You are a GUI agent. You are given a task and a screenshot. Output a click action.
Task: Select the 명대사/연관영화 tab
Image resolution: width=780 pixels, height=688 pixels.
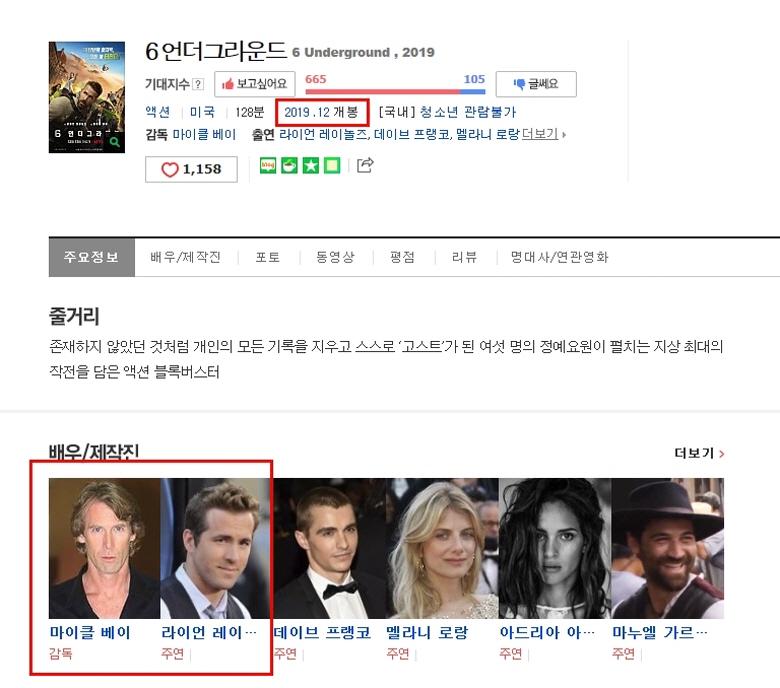pos(559,257)
